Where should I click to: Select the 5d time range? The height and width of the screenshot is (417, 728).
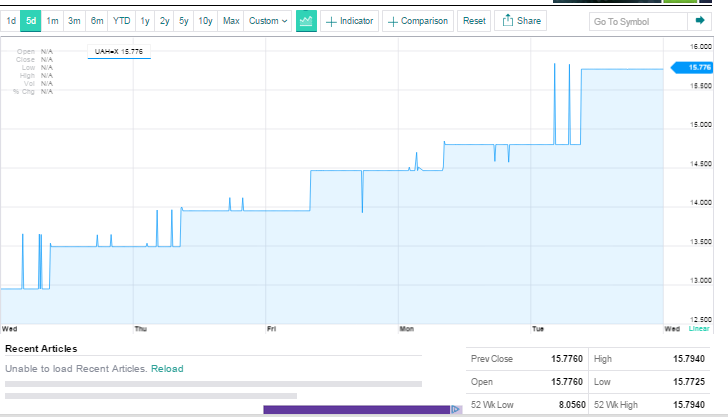pyautogui.click(x=31, y=21)
